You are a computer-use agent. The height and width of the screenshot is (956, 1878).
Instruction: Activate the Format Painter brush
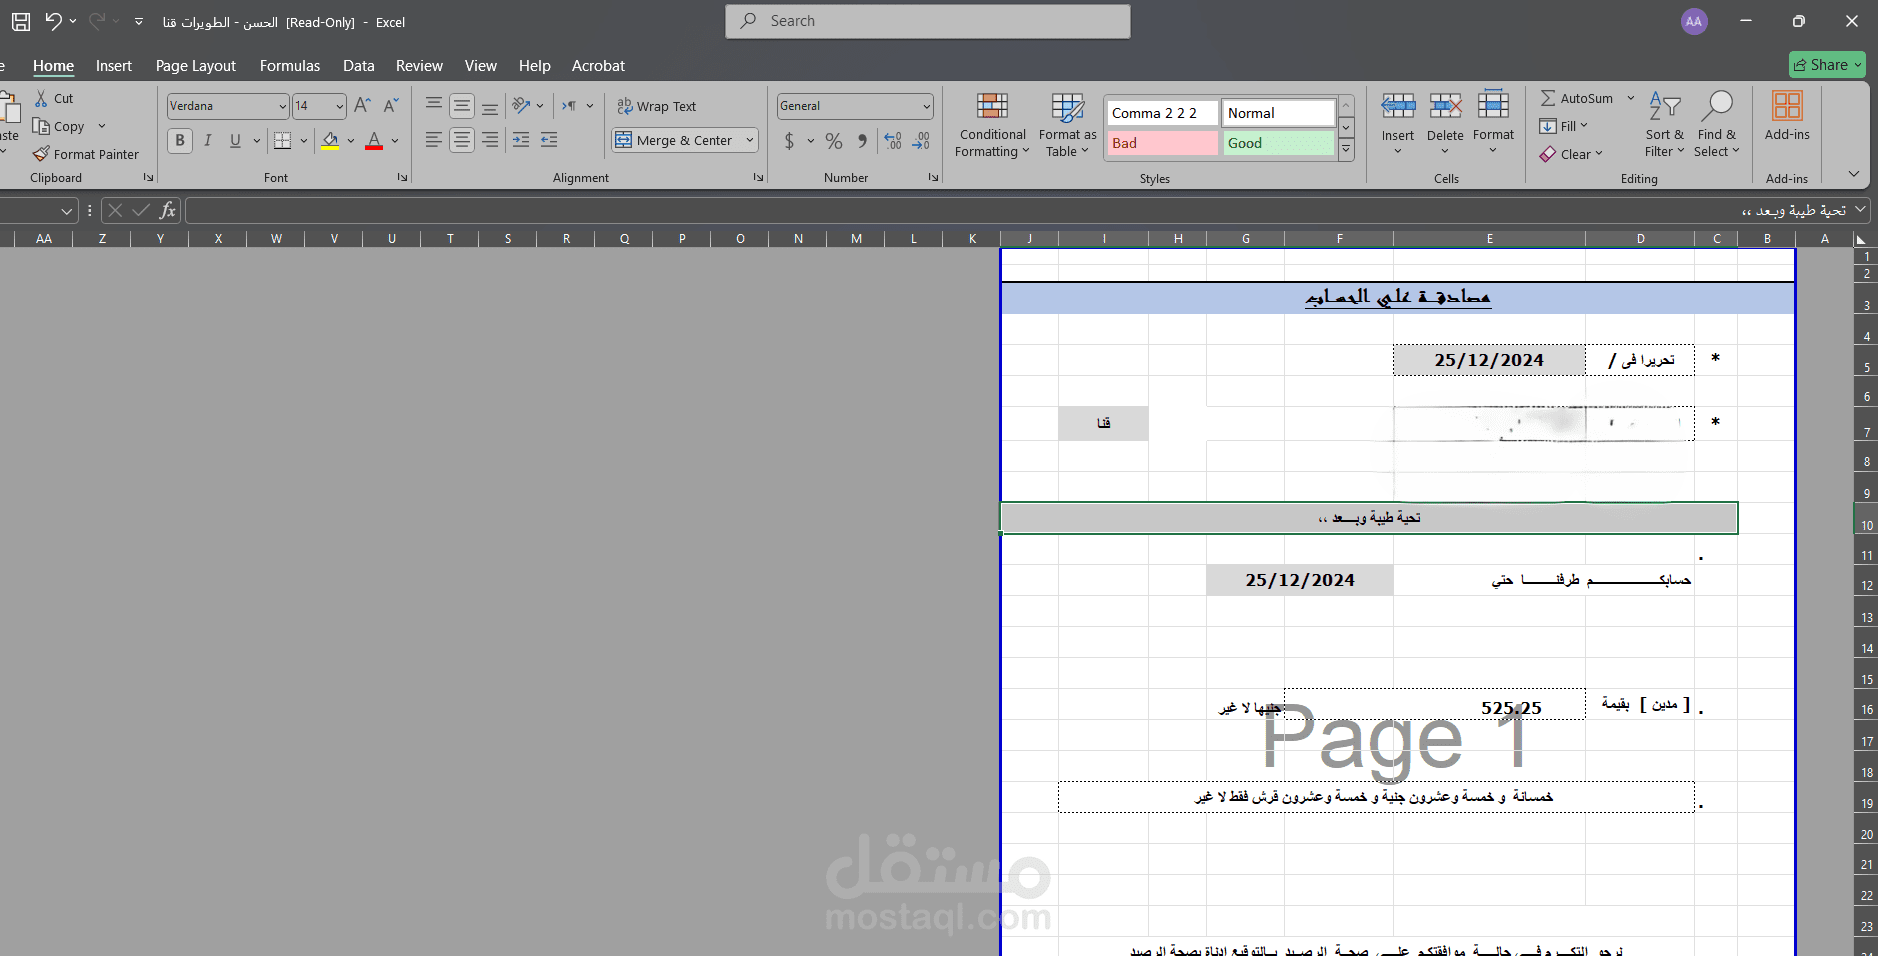pos(41,154)
